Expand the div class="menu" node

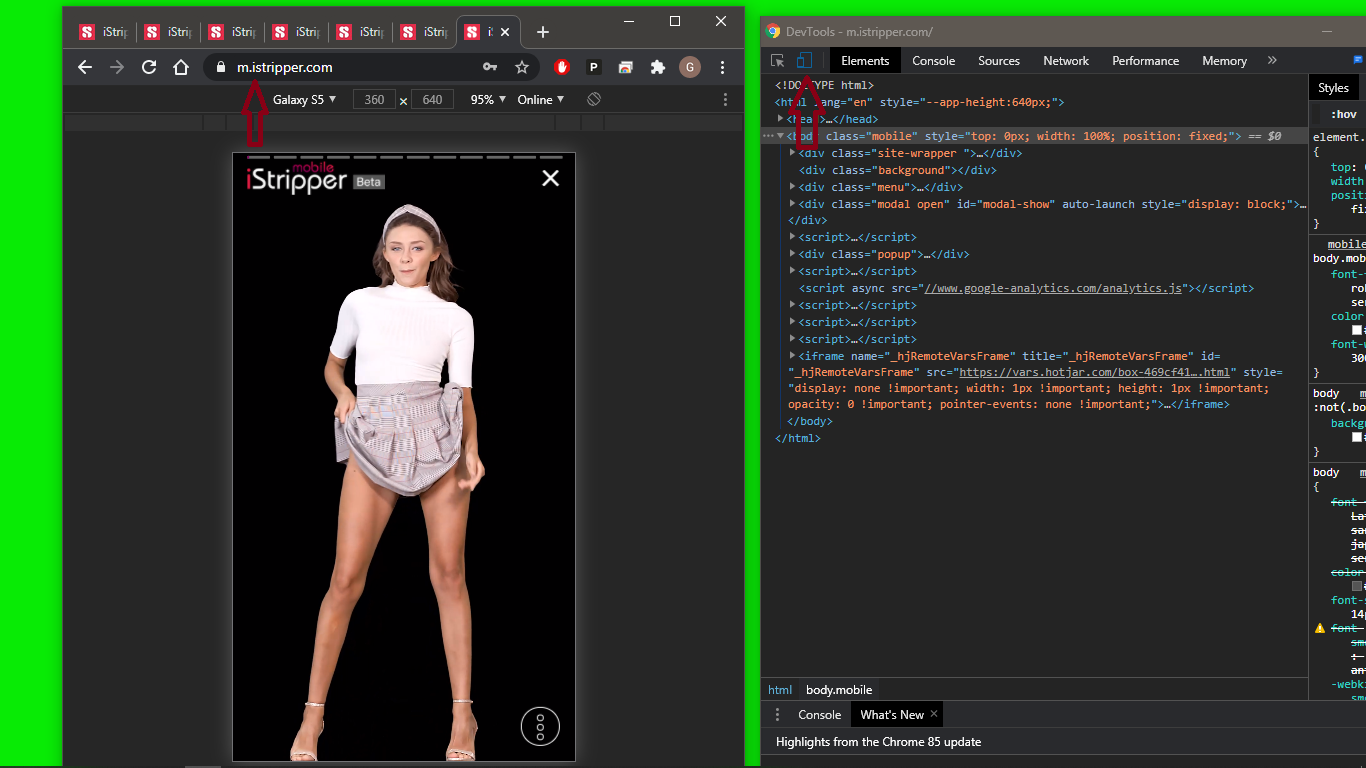pyautogui.click(x=793, y=187)
